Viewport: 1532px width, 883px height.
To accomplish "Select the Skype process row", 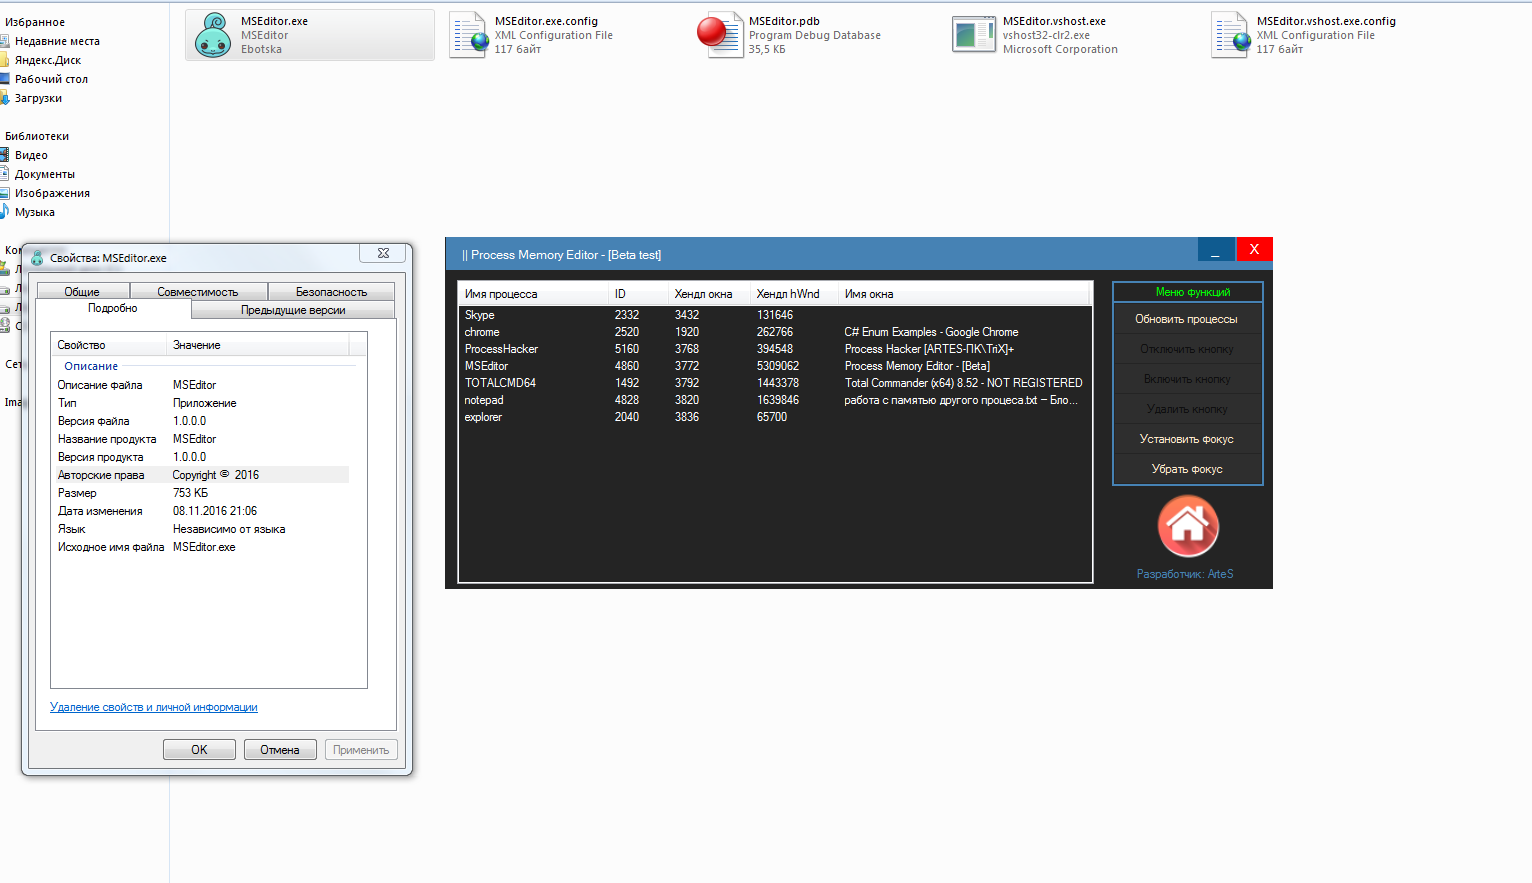I will (x=774, y=315).
